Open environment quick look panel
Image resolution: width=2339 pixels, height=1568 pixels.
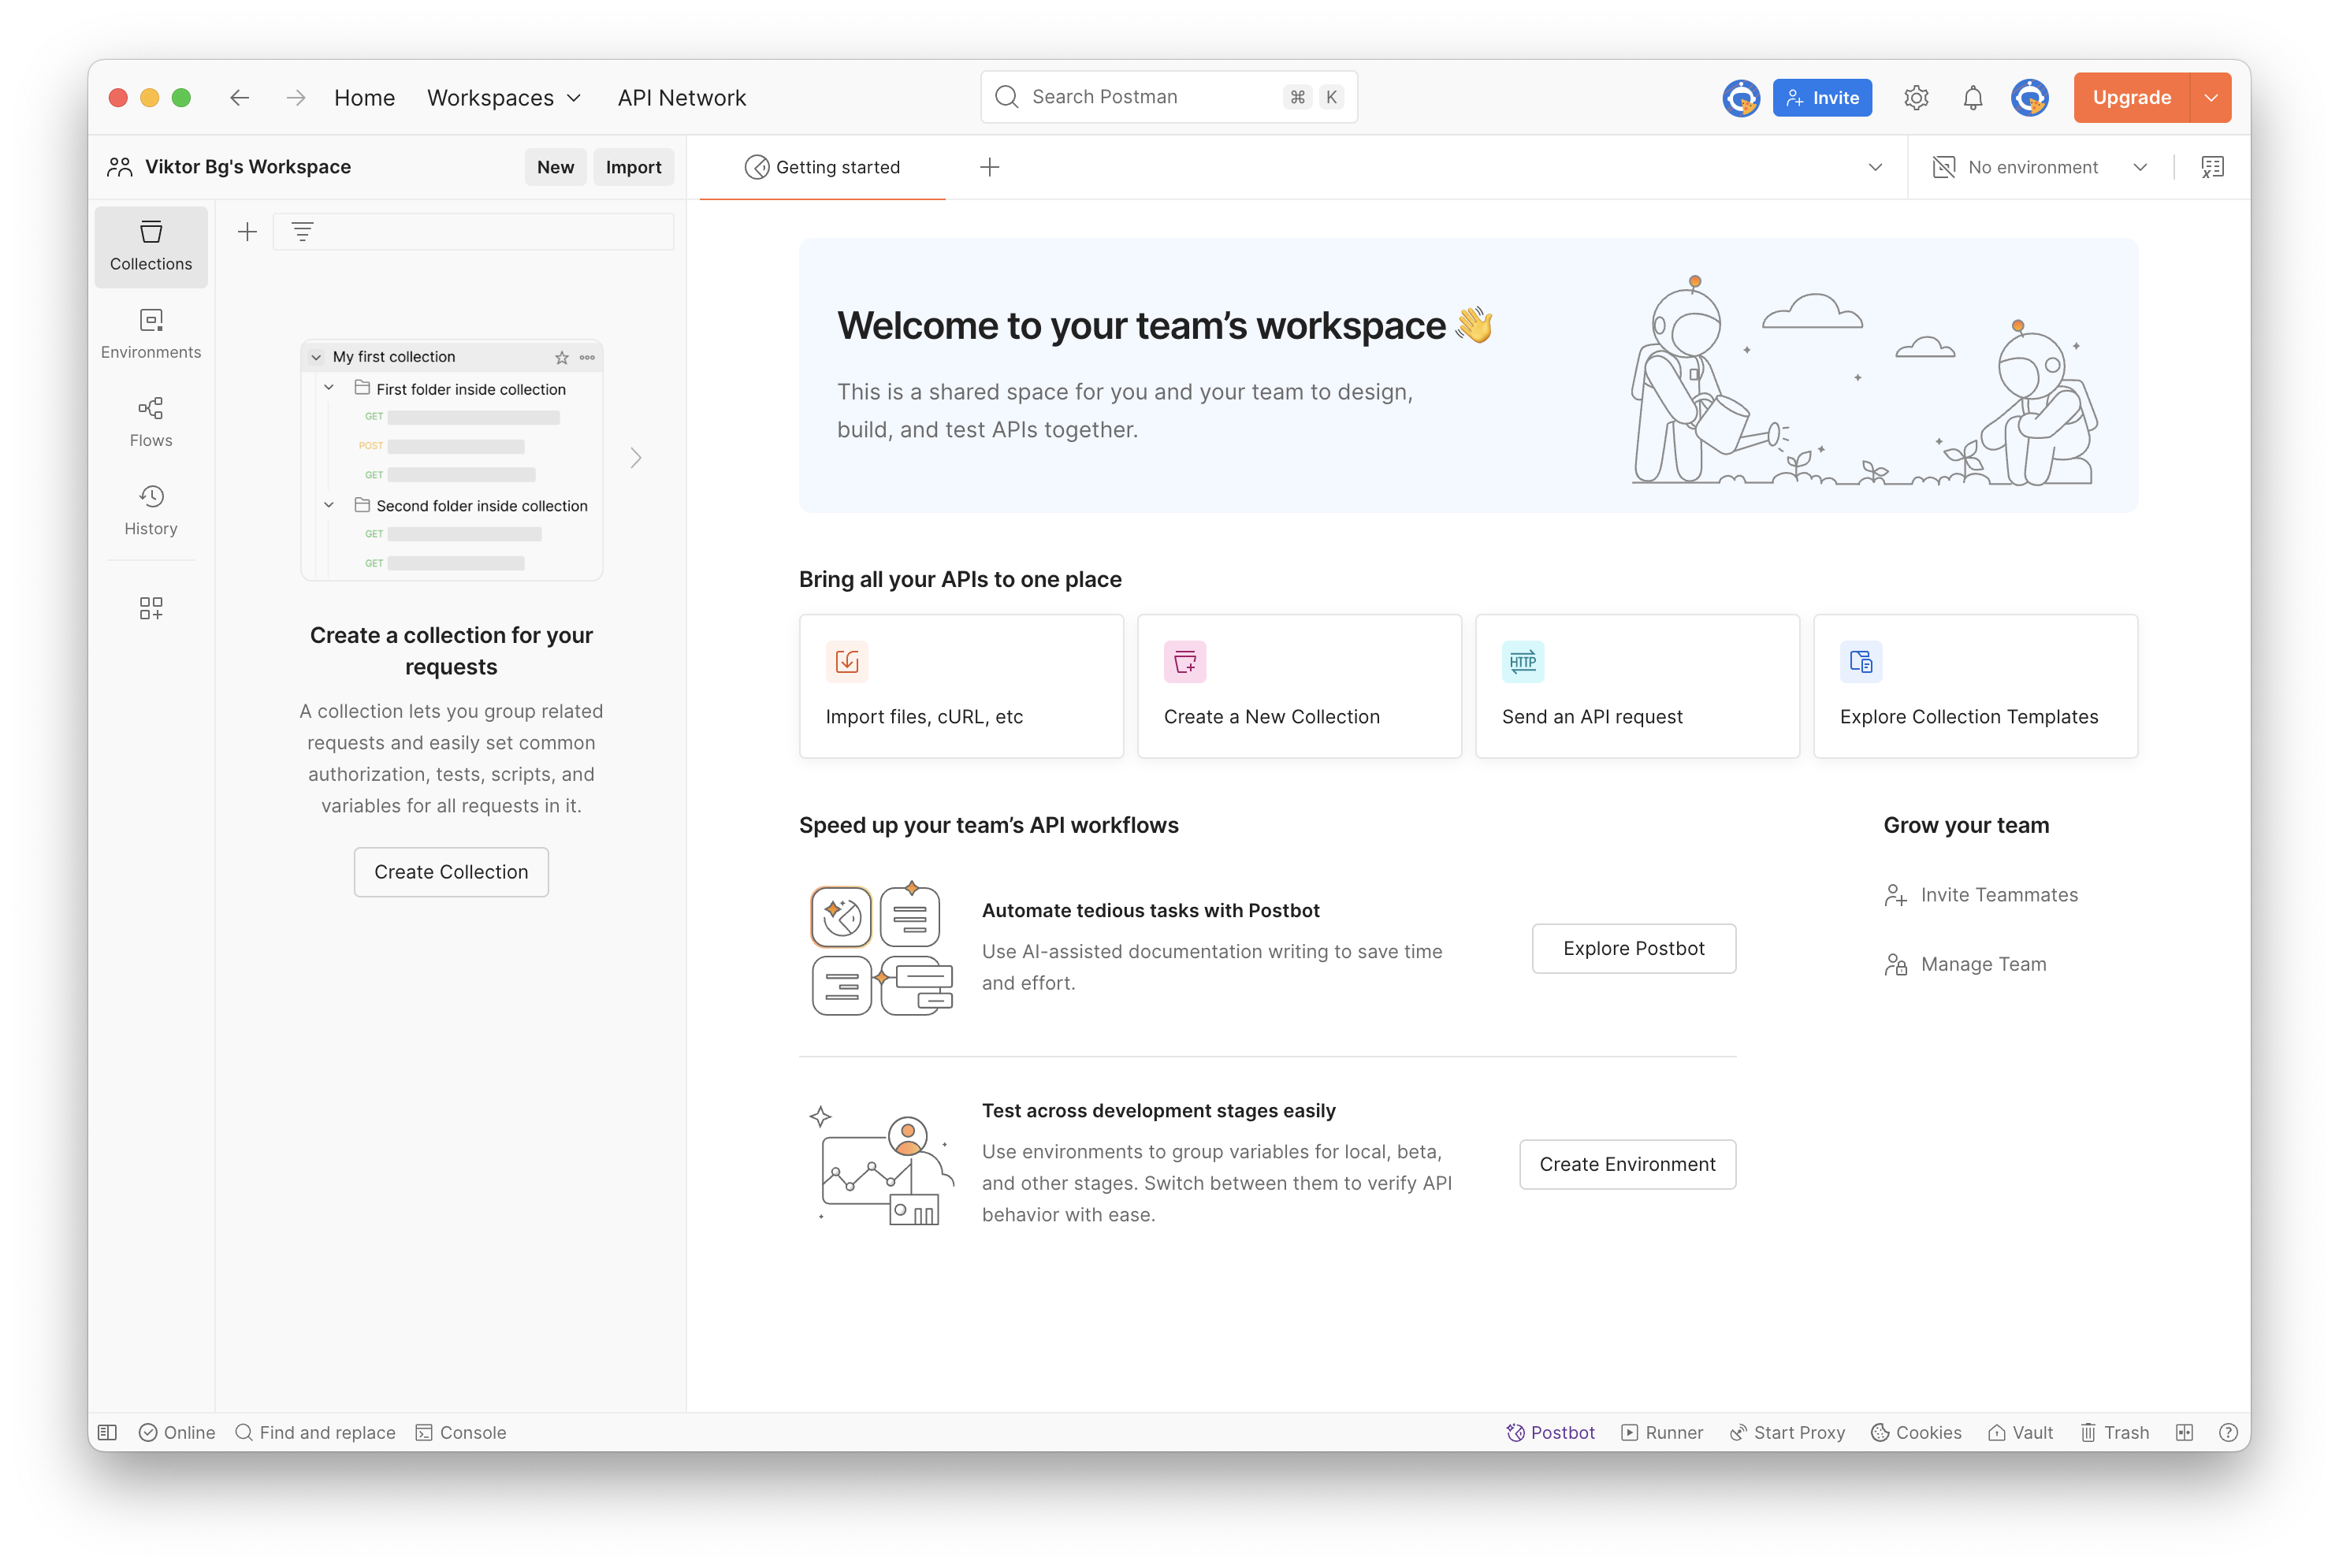coord(2212,167)
